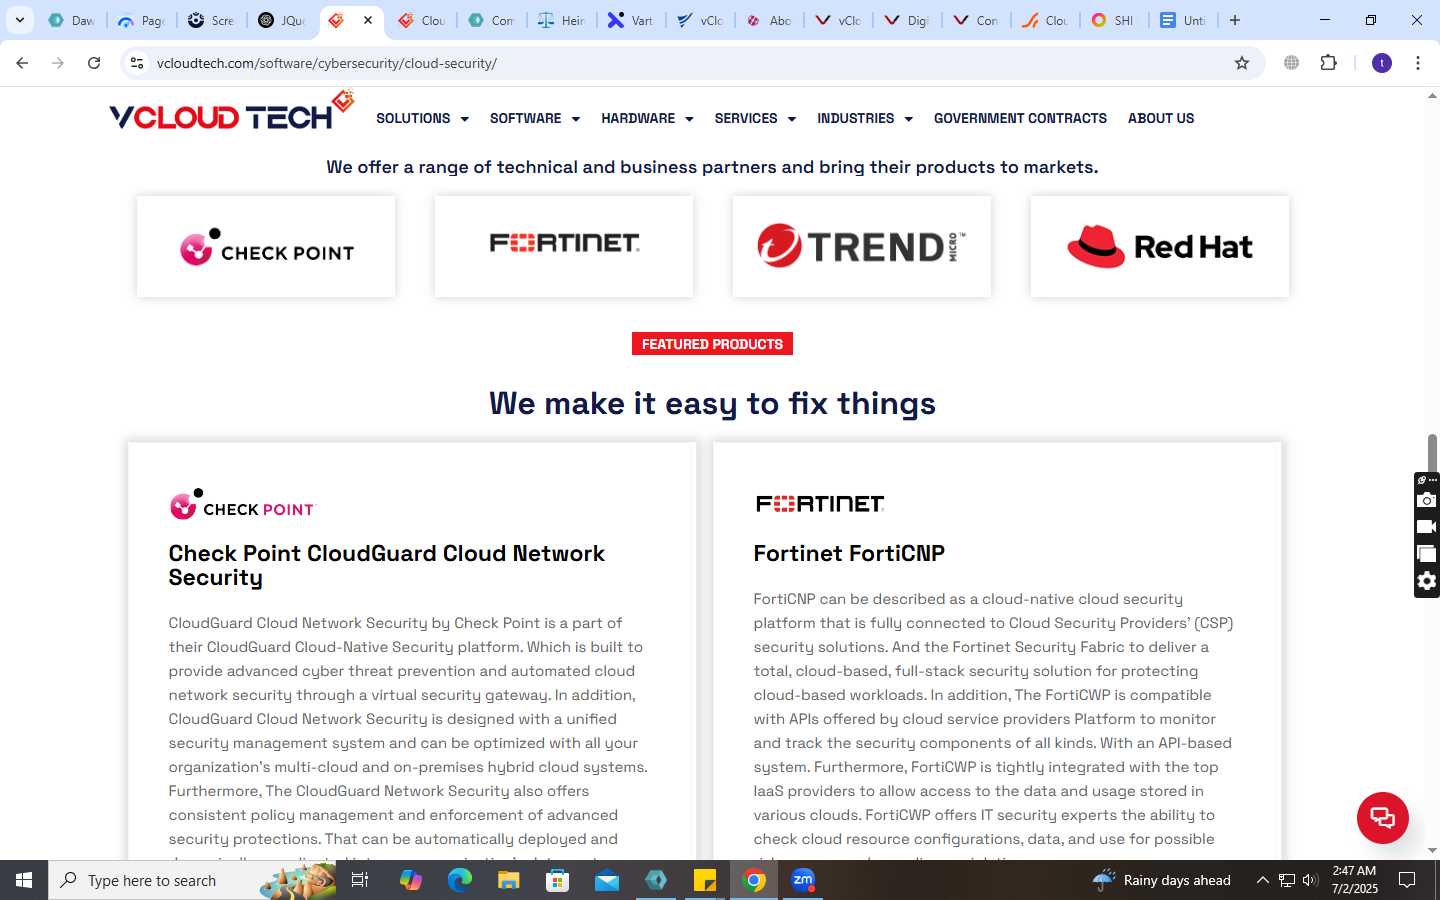Viewport: 1440px width, 900px height.
Task: Click the camera screenshot icon in side widget
Action: 1427,500
